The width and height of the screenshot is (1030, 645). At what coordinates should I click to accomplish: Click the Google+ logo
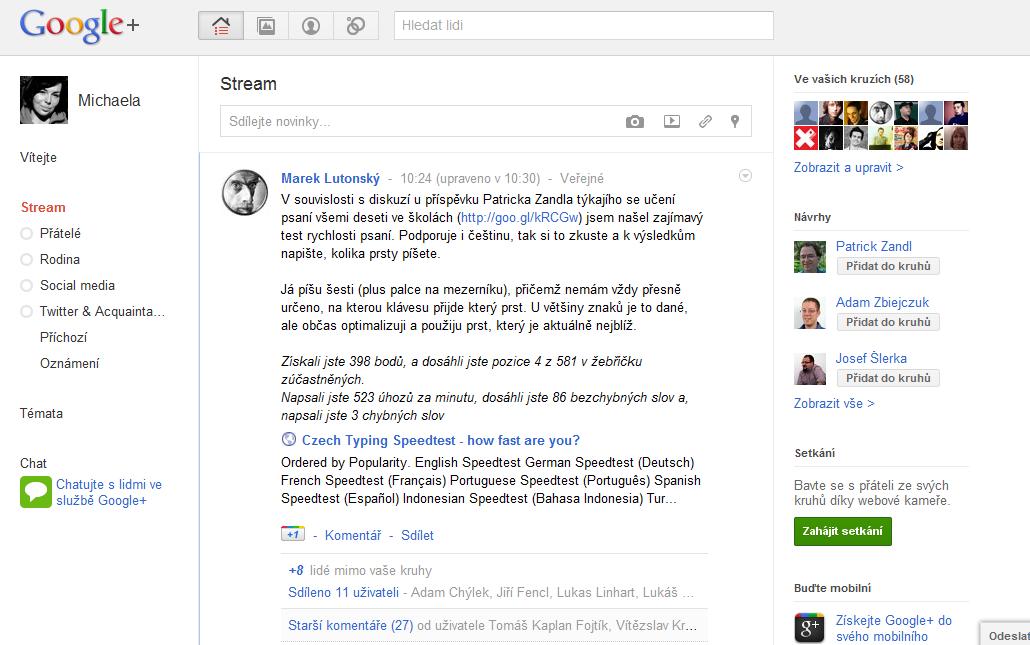click(x=79, y=26)
